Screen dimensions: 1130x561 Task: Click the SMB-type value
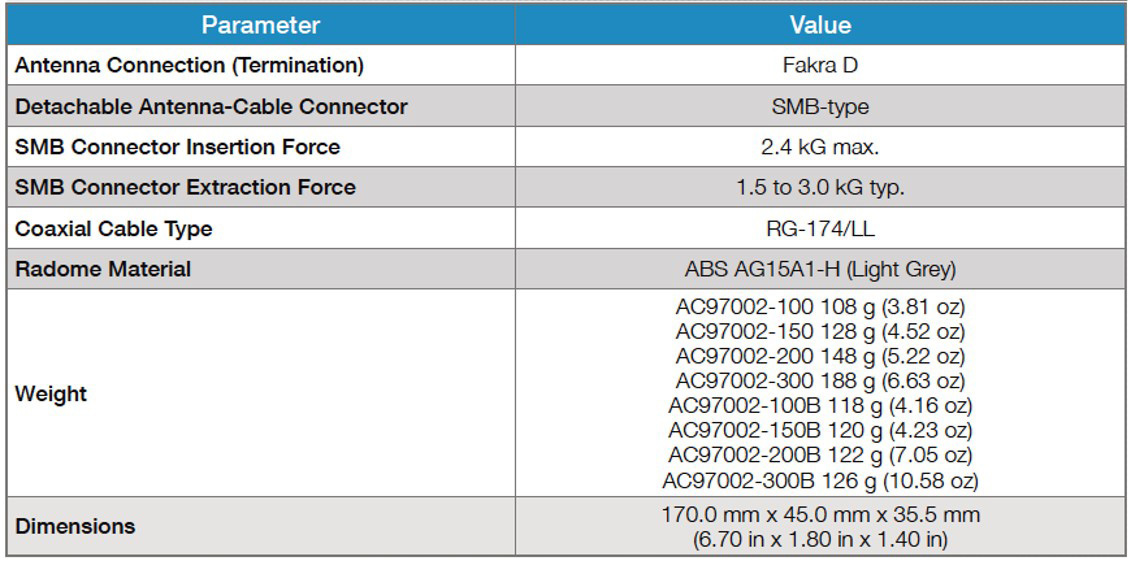point(820,106)
